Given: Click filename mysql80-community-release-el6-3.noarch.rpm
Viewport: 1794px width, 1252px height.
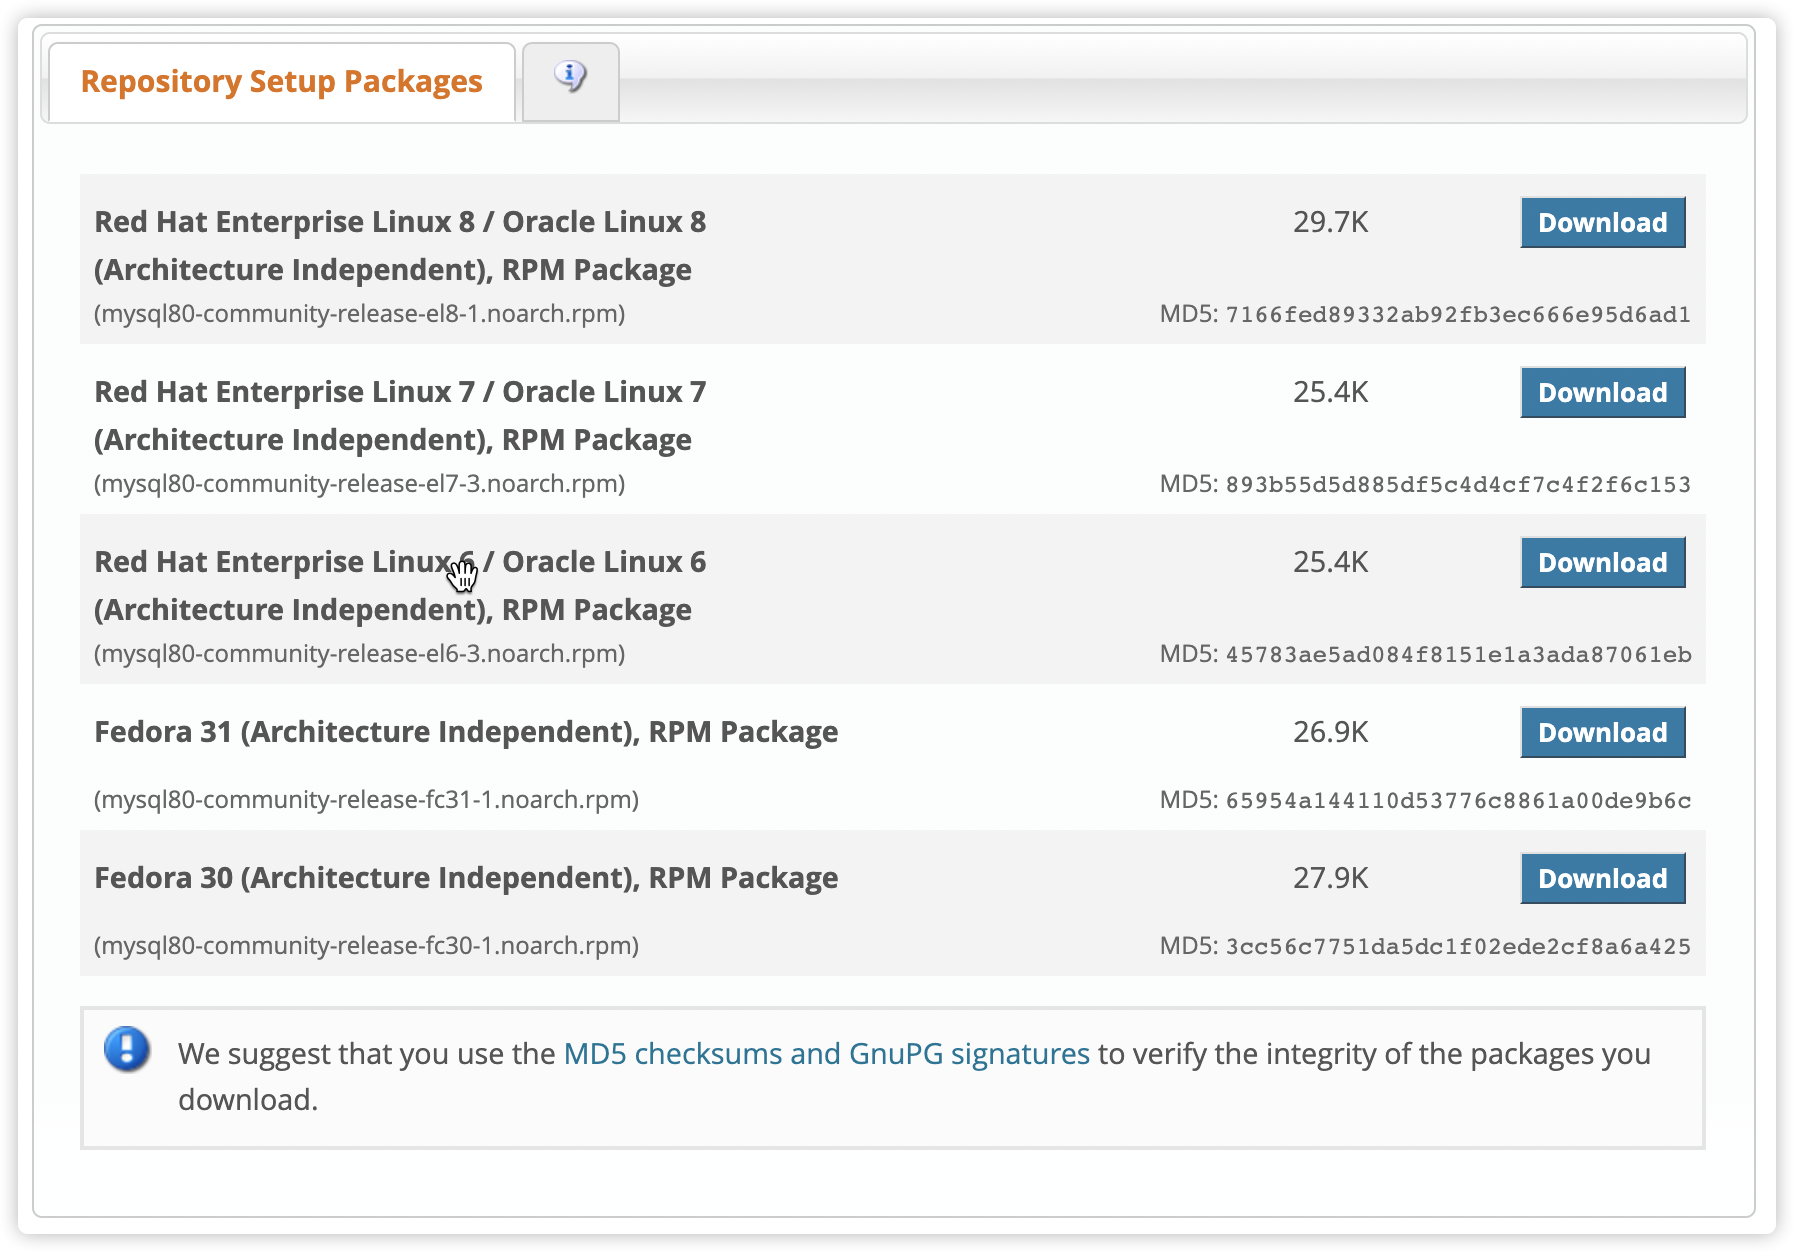Looking at the screenshot, I should [359, 654].
